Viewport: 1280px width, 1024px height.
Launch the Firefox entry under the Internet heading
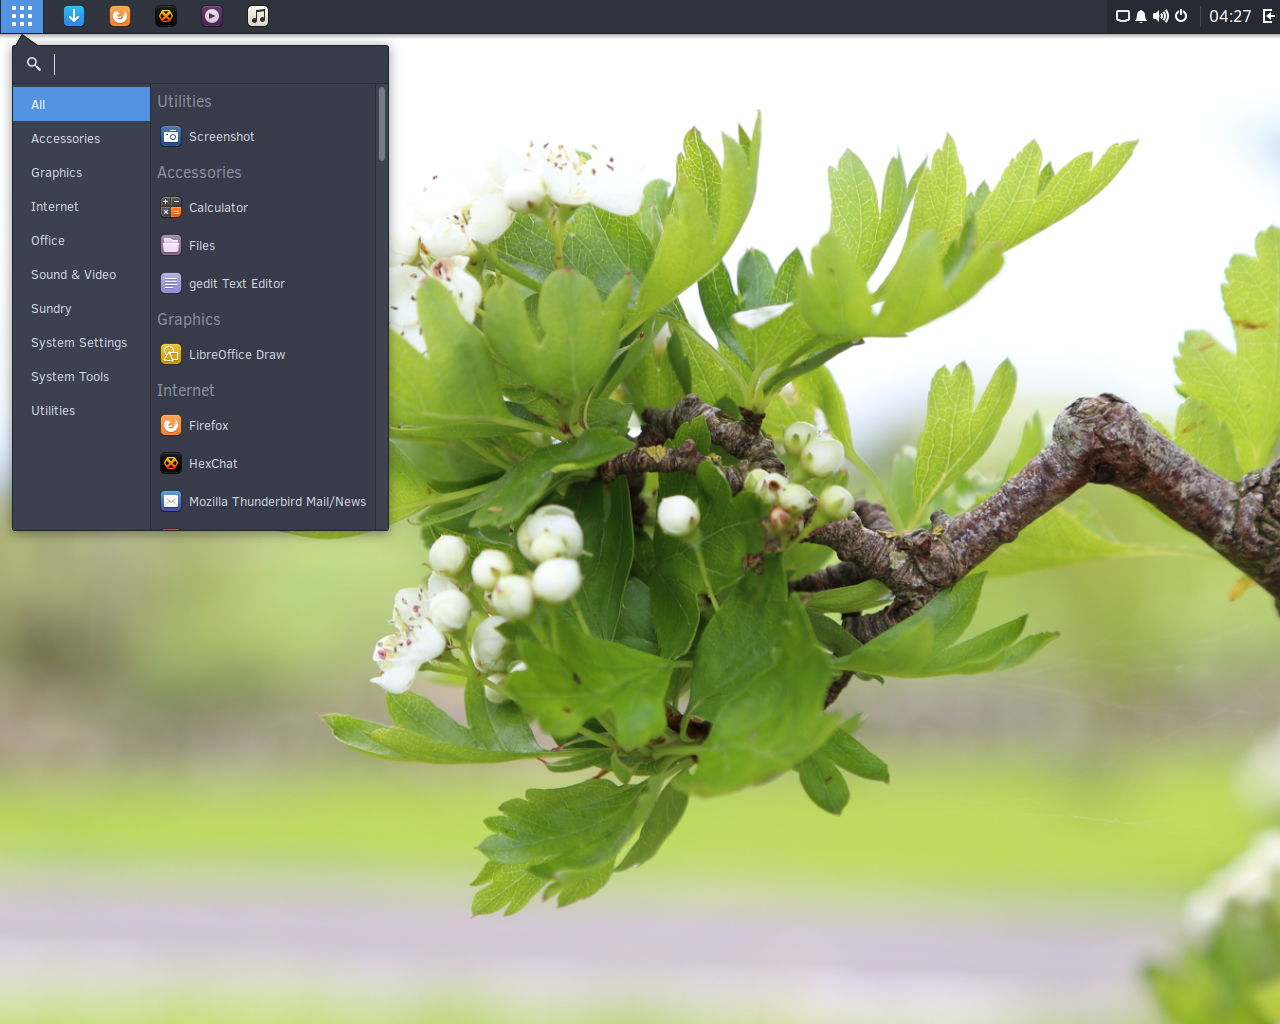click(264, 426)
